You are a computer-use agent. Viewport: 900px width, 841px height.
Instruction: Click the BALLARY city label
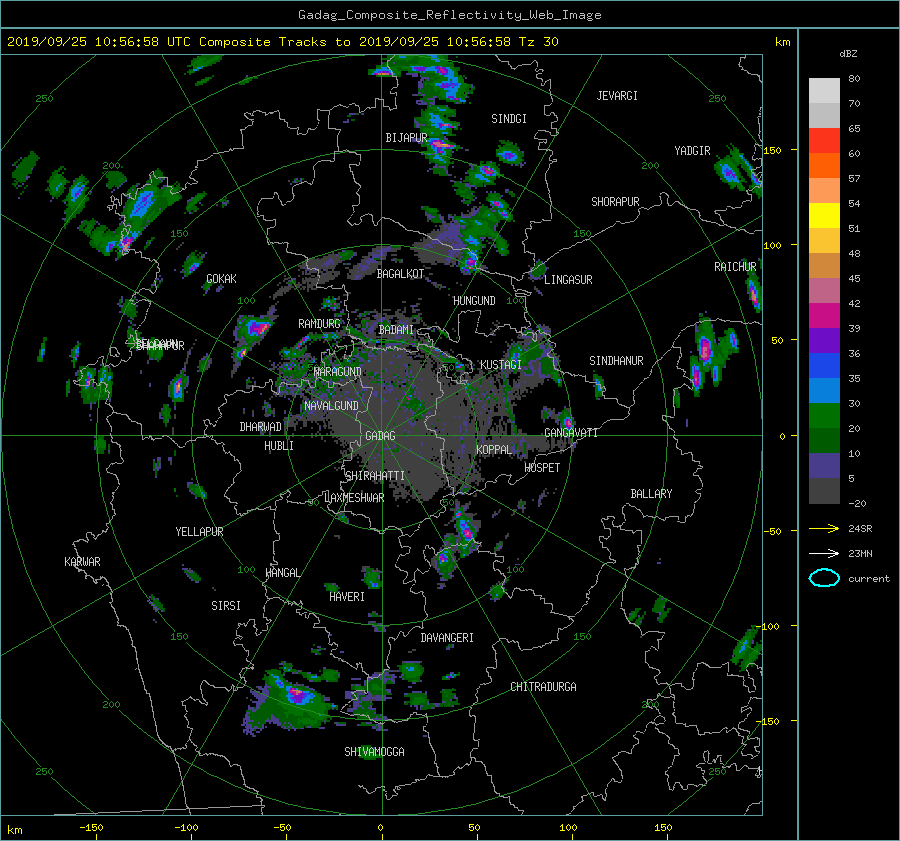651,494
